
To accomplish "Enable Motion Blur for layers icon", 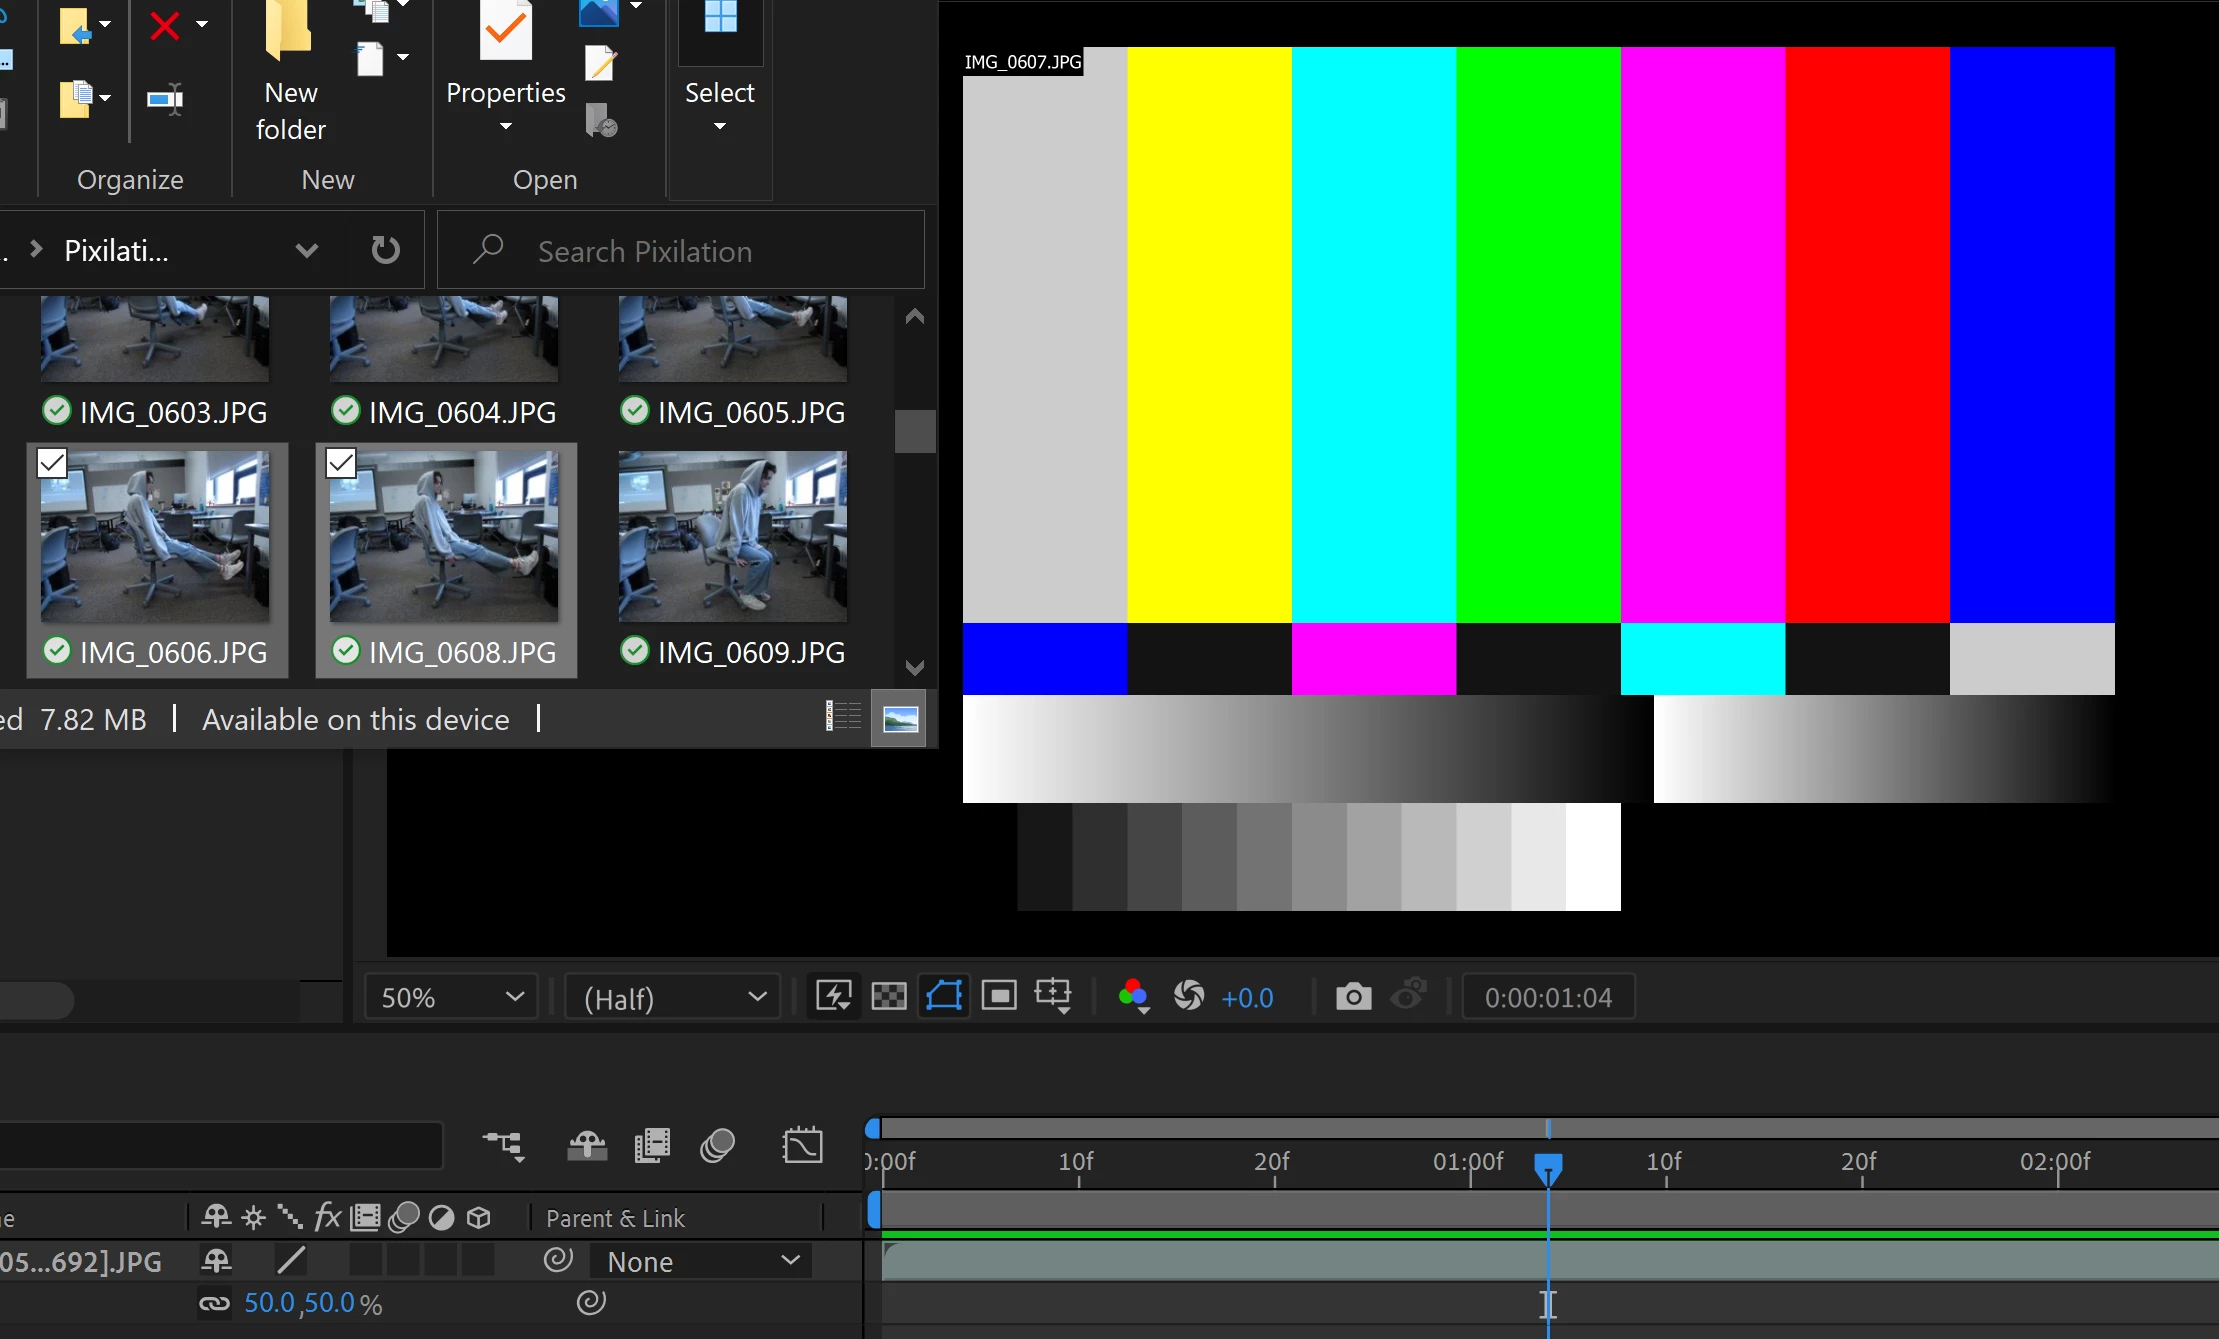I will (x=717, y=1146).
